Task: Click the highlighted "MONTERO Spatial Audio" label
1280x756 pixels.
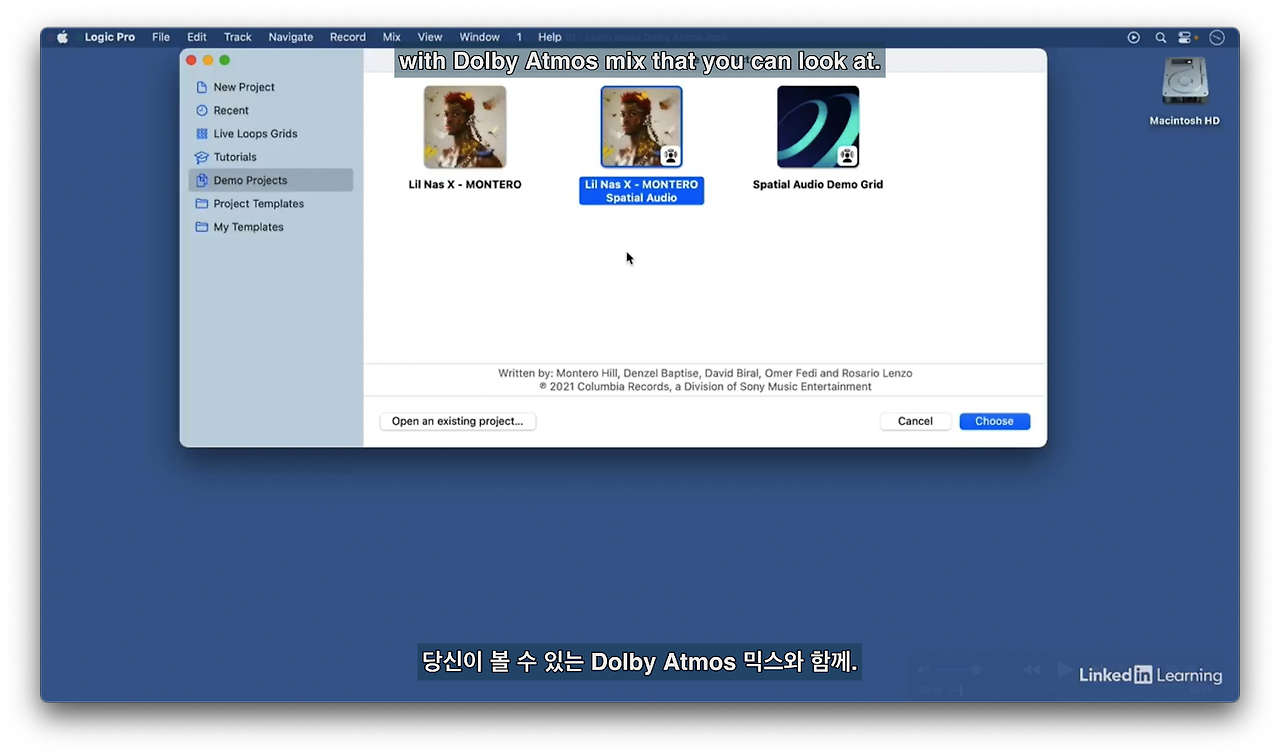Action: coord(641,191)
